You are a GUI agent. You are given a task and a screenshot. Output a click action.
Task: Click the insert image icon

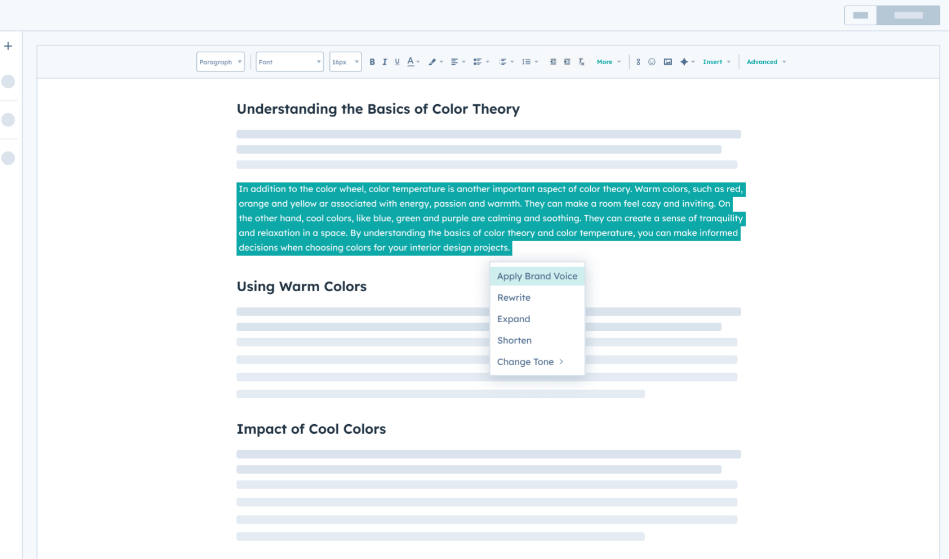pos(668,62)
